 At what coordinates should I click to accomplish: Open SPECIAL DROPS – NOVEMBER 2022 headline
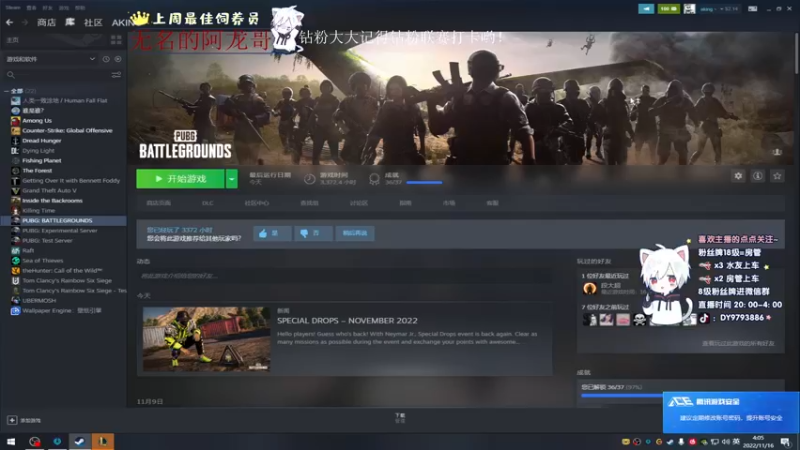point(347,320)
